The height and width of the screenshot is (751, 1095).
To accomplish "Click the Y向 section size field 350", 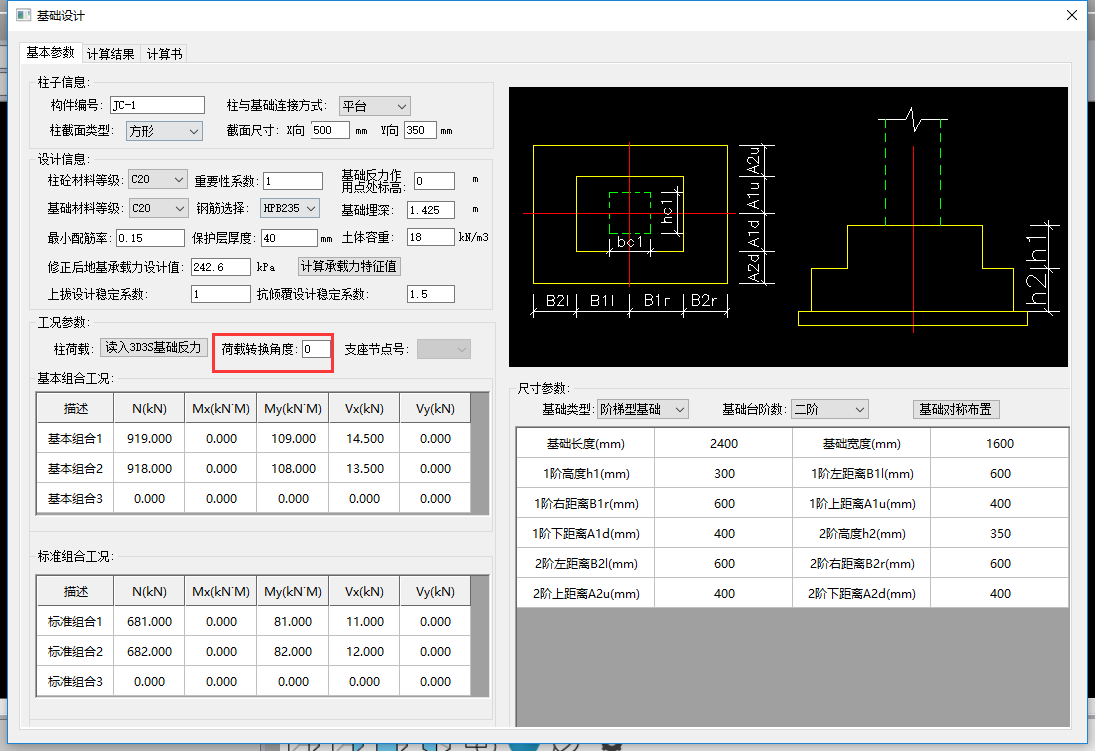I will click(x=420, y=130).
